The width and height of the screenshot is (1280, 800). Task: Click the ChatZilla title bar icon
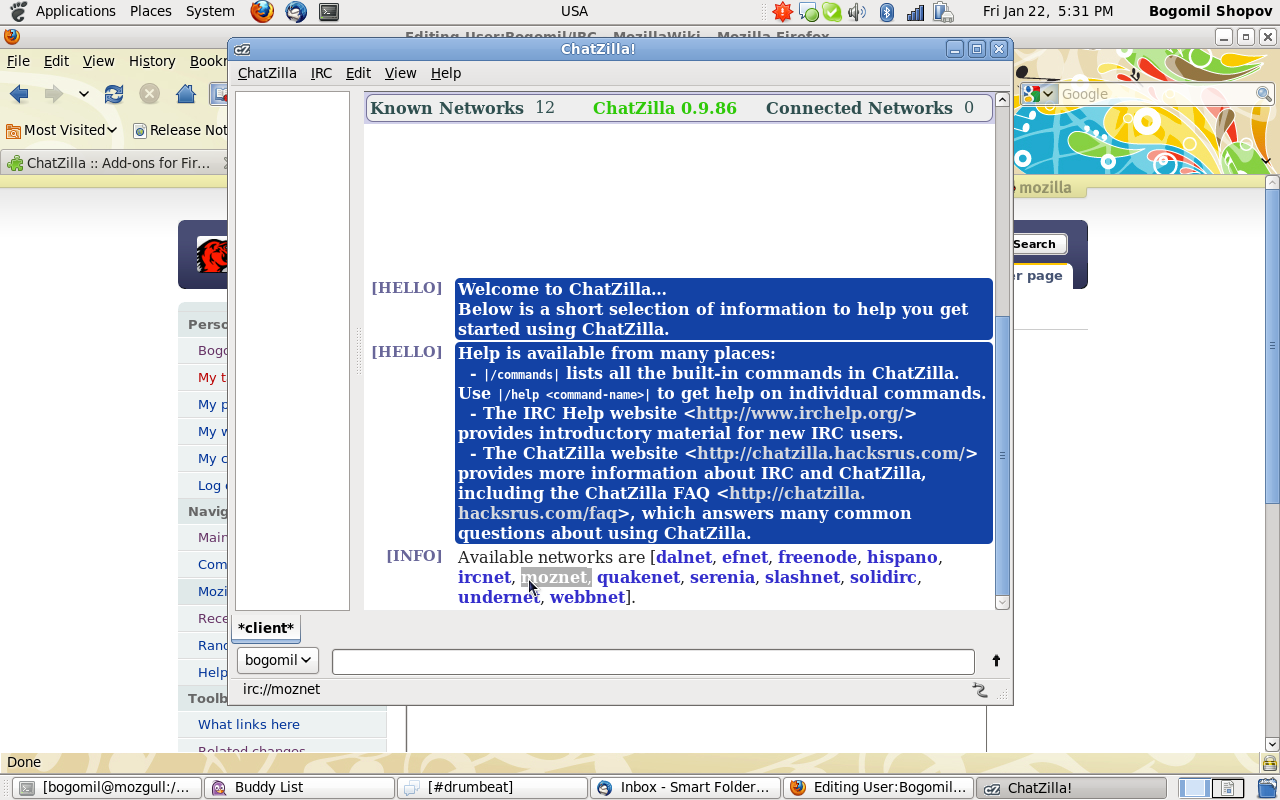[x=242, y=49]
